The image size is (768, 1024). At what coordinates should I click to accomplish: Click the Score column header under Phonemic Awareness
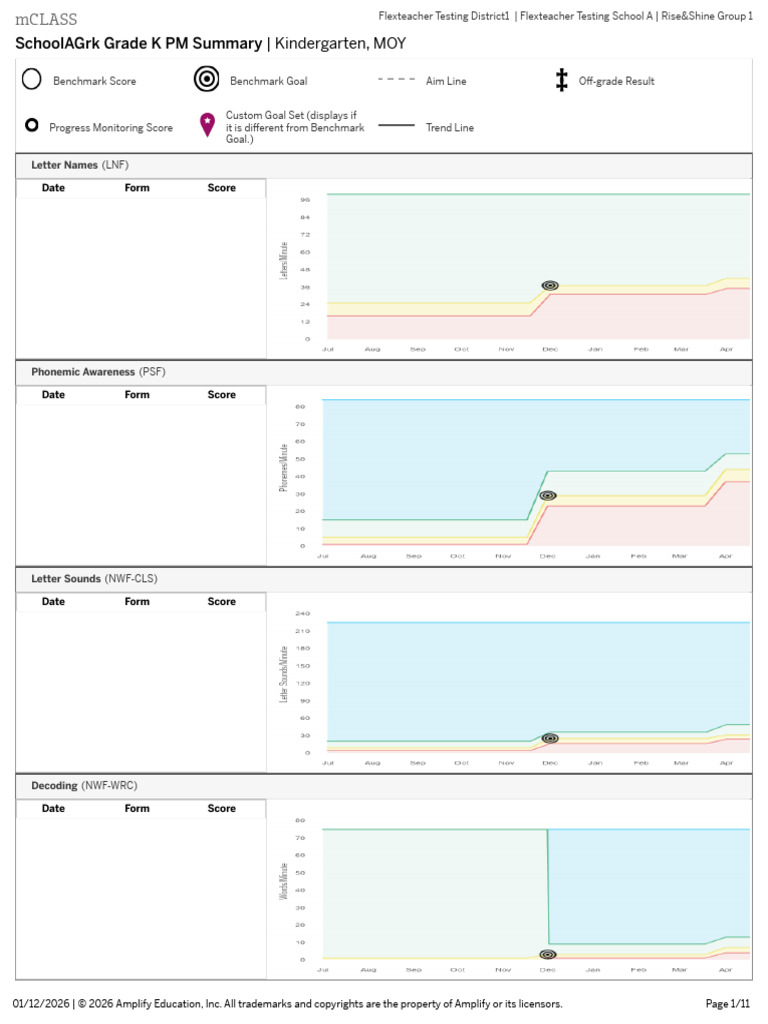point(222,395)
